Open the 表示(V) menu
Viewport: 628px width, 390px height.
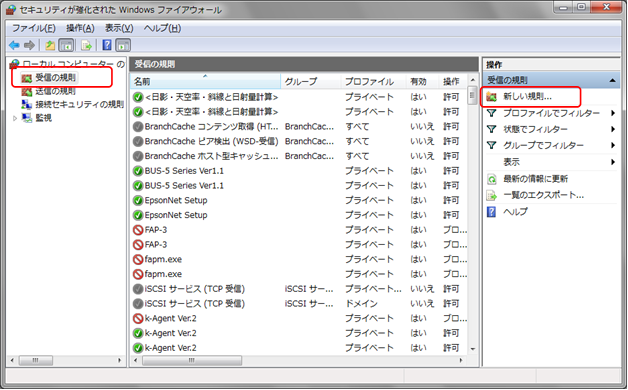119,28
